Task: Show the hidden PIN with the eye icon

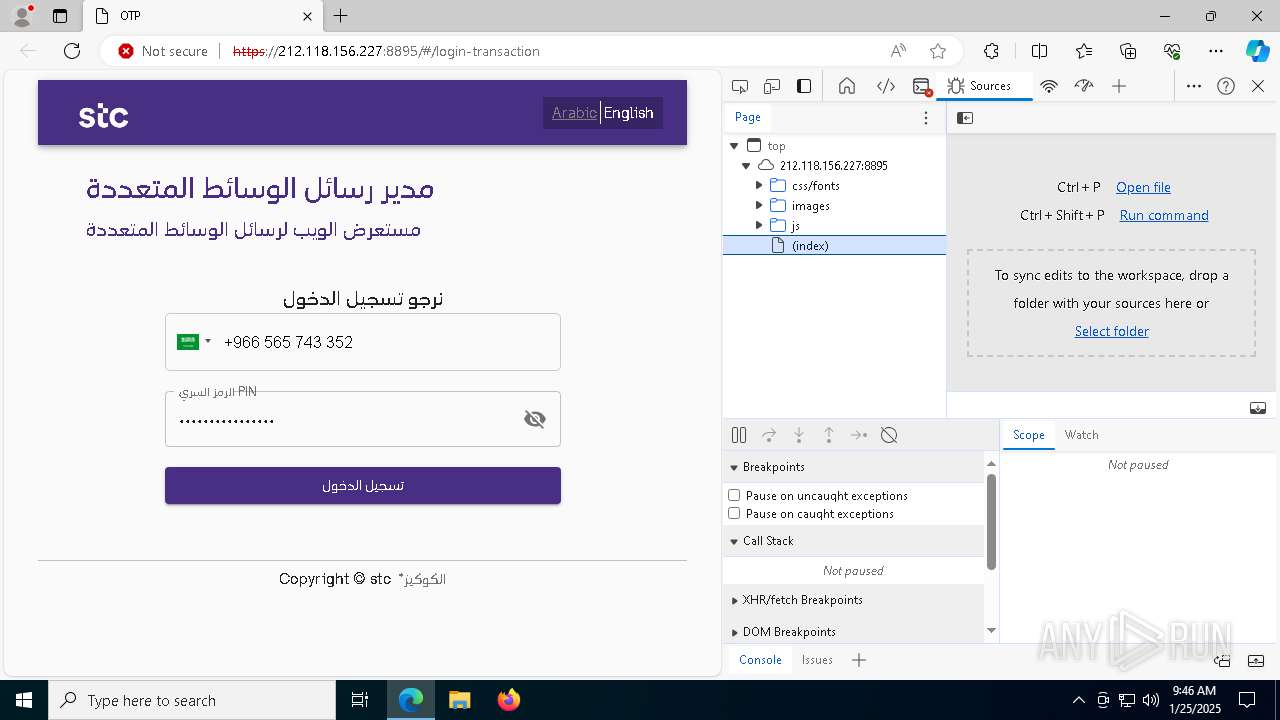Action: tap(535, 419)
